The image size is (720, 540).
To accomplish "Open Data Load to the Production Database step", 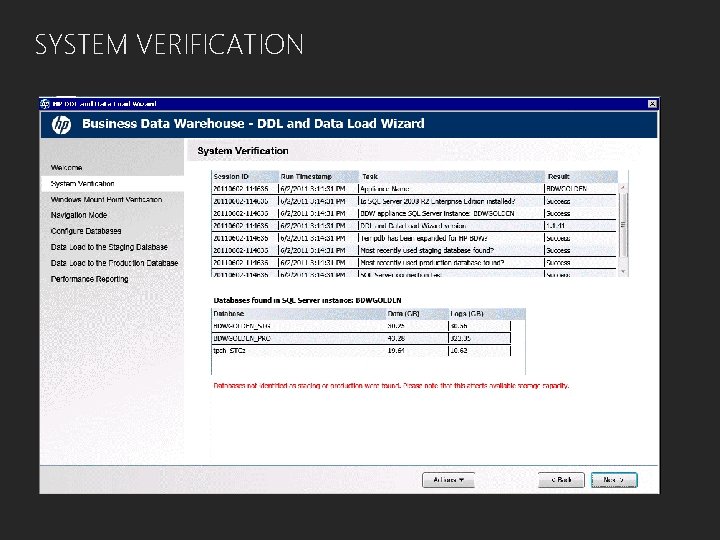I will click(x=114, y=263).
